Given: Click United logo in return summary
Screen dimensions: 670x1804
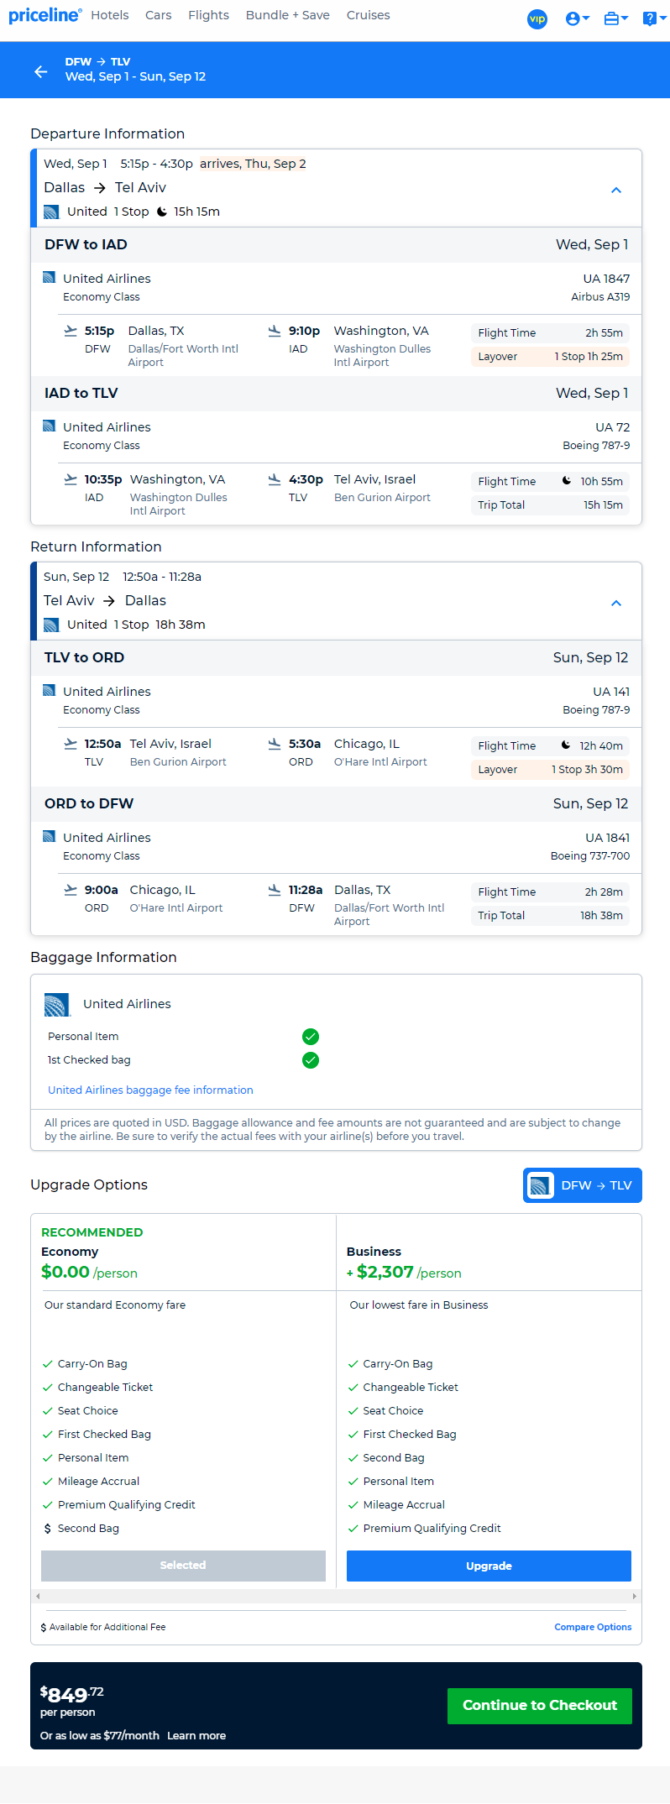Looking at the screenshot, I should (x=51, y=625).
